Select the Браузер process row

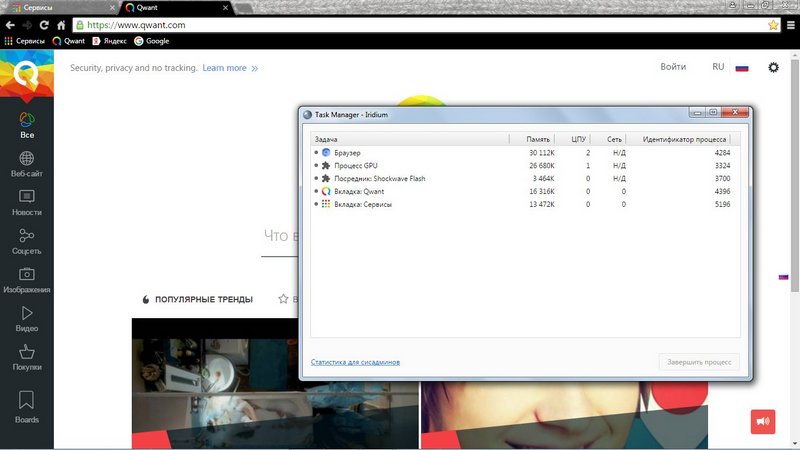(526, 153)
